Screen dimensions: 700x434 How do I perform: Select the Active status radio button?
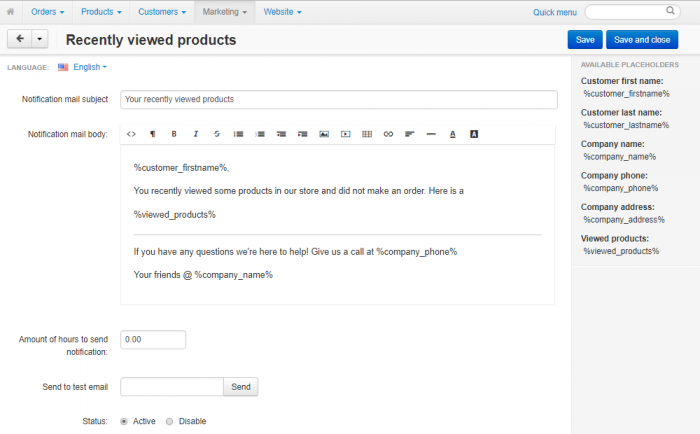point(124,421)
